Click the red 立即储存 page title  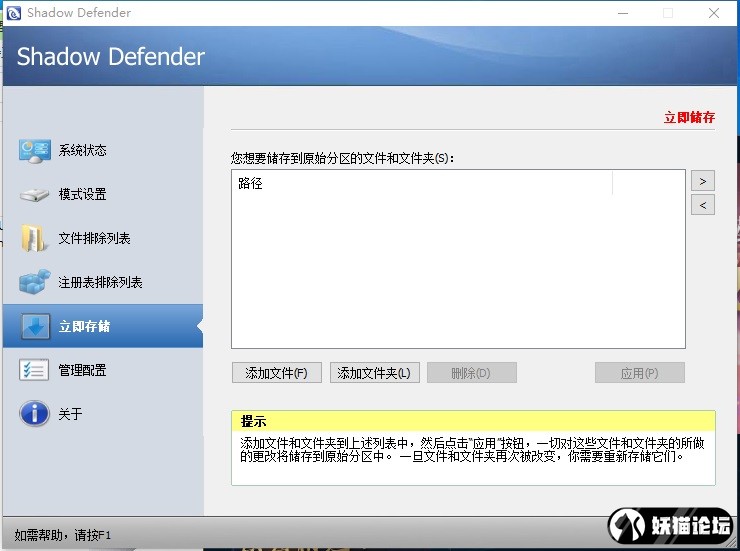[689, 117]
